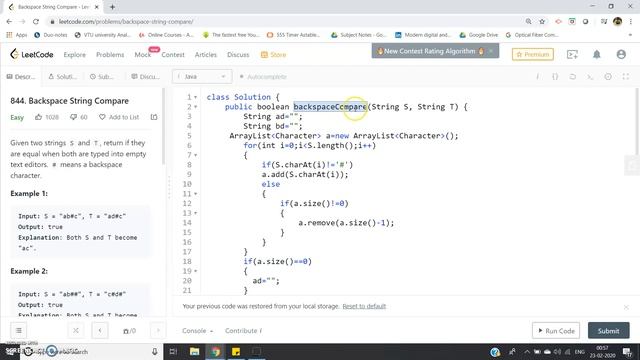Switch to the Submissions tab
This screenshot has width=640, height=360.
(x=102, y=77)
